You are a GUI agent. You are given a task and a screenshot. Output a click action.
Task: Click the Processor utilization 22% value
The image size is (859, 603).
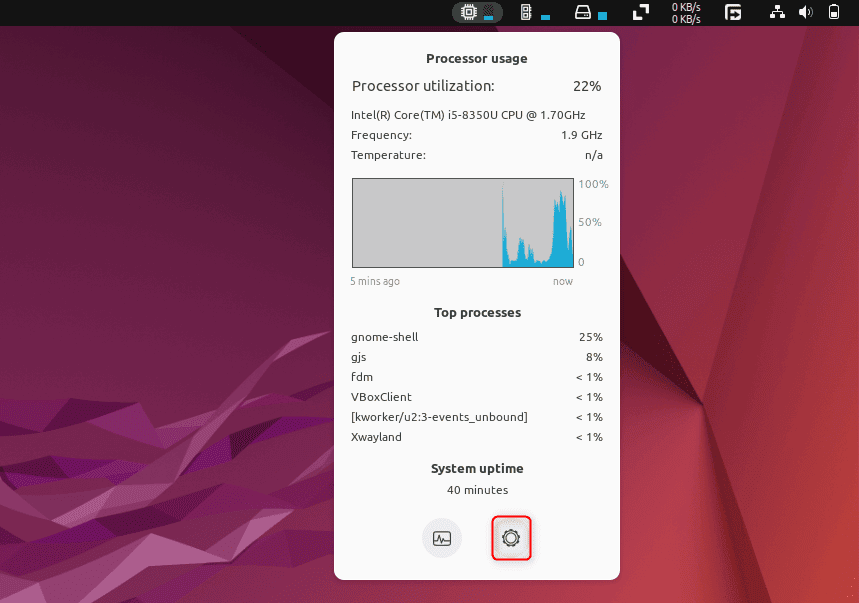(587, 86)
